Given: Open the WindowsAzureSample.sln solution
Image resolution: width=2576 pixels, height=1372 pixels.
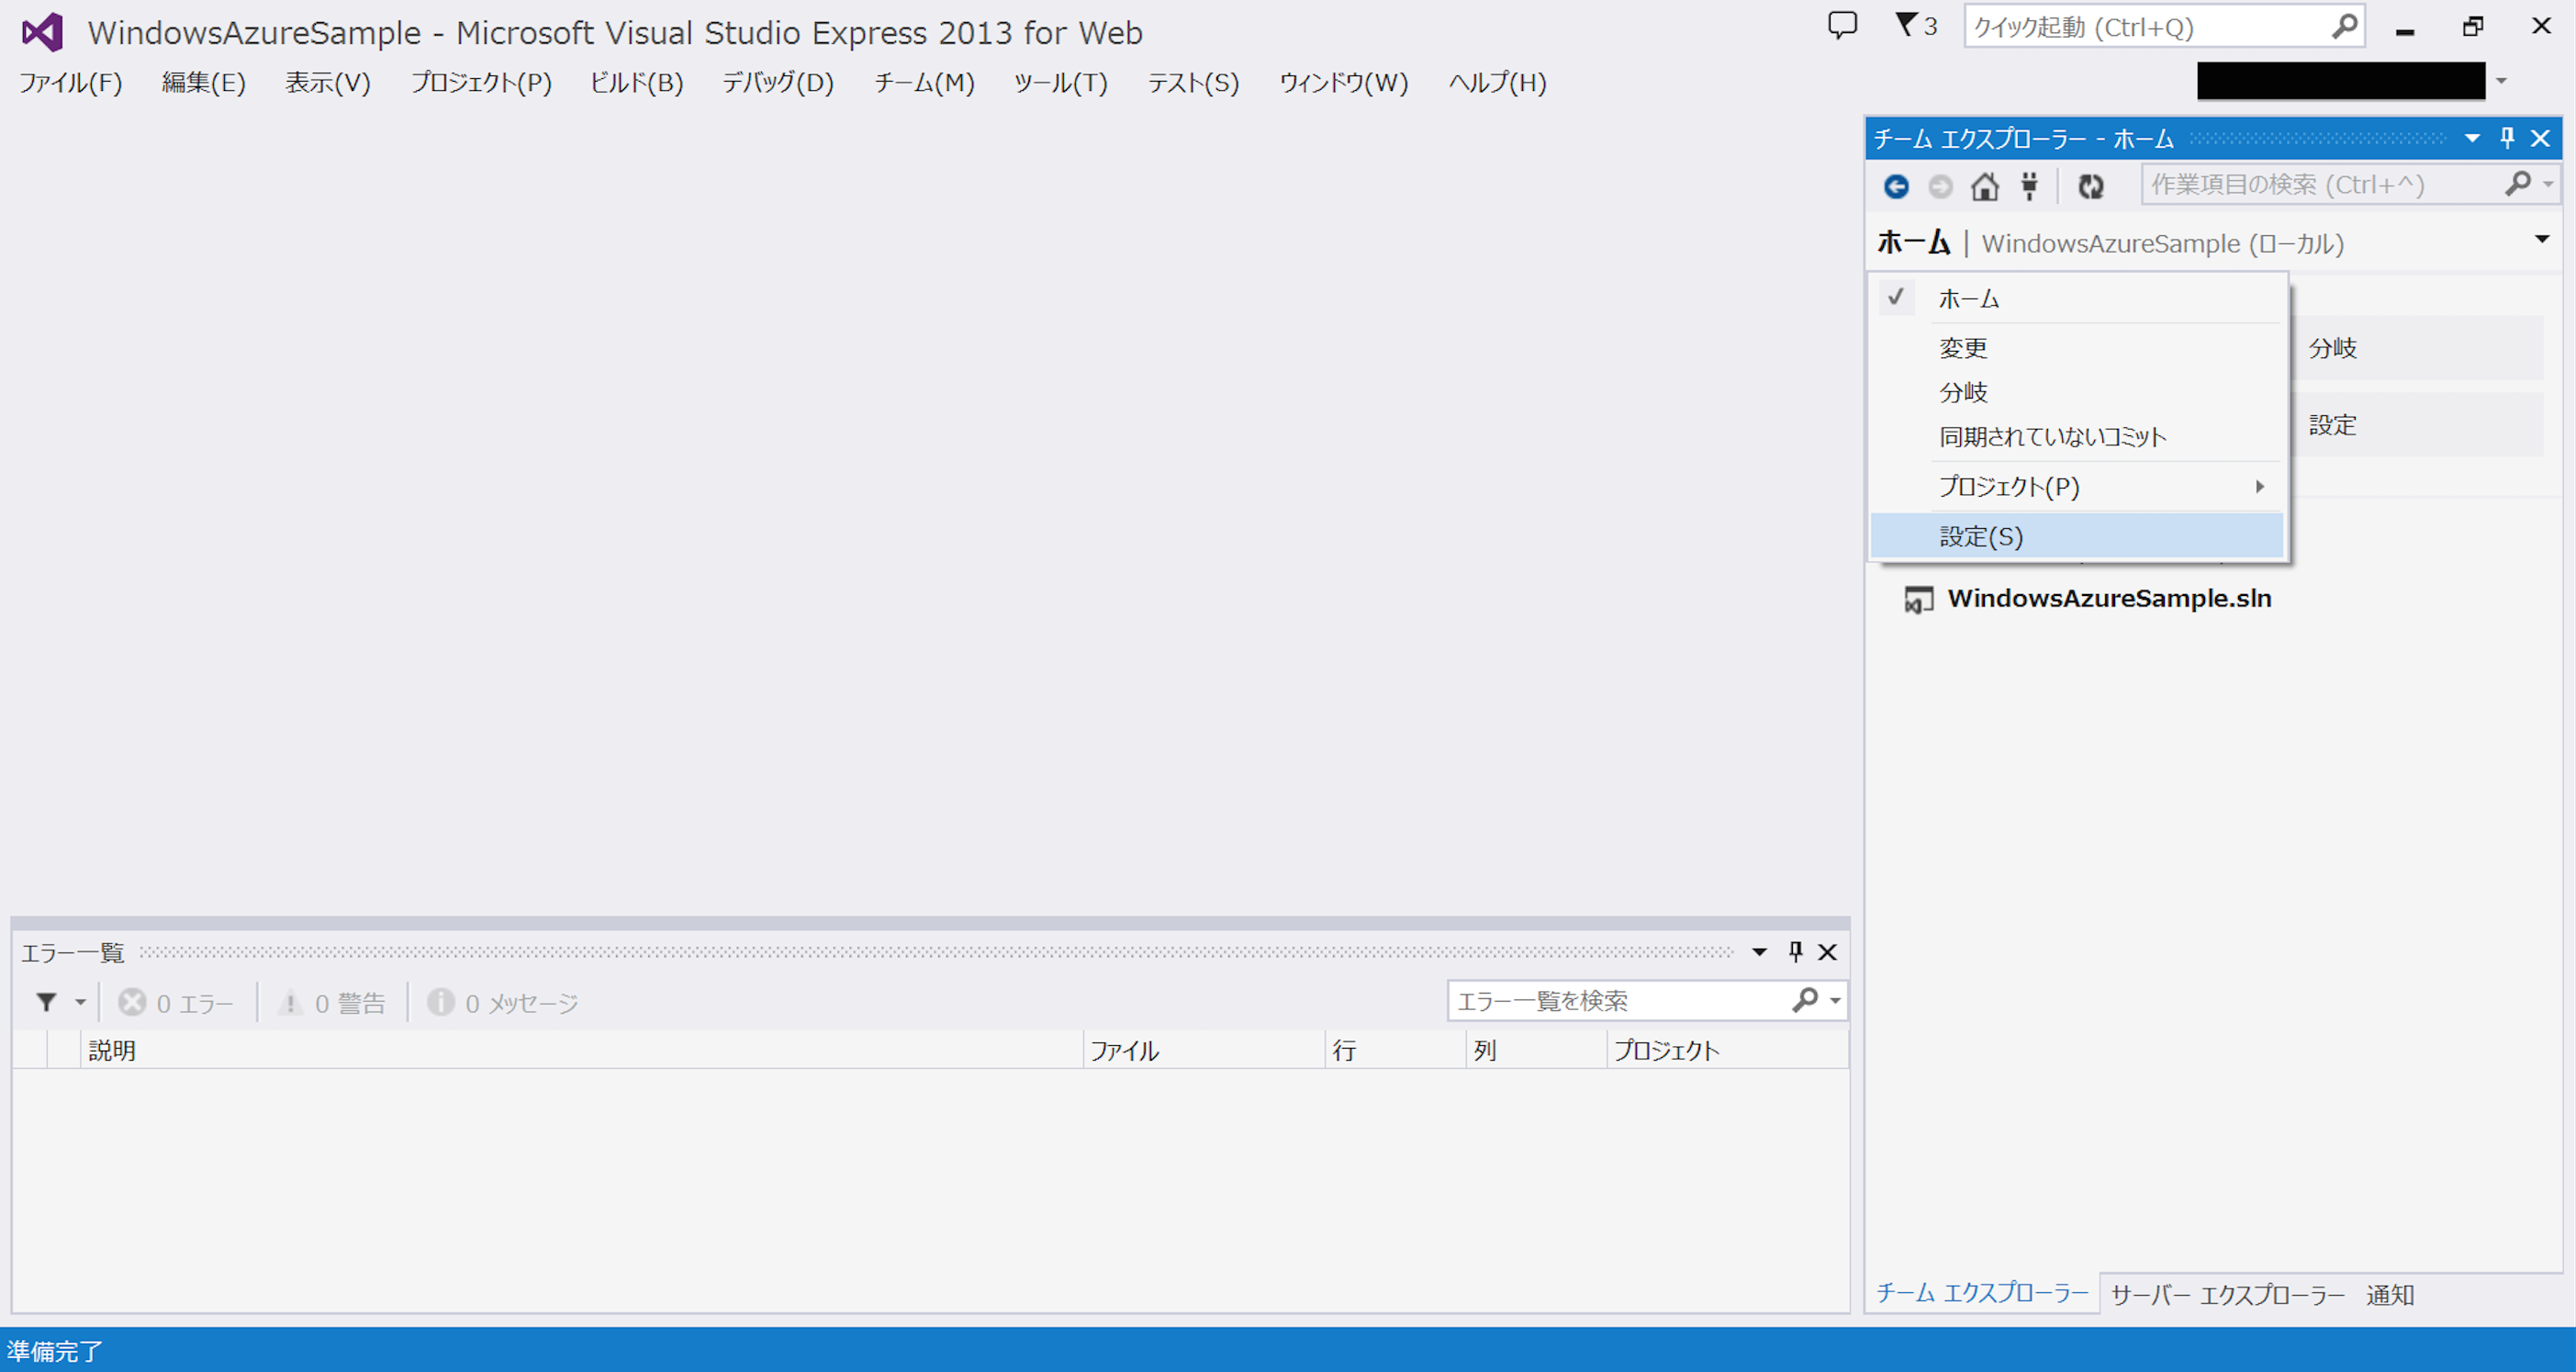Looking at the screenshot, I should click(2108, 598).
